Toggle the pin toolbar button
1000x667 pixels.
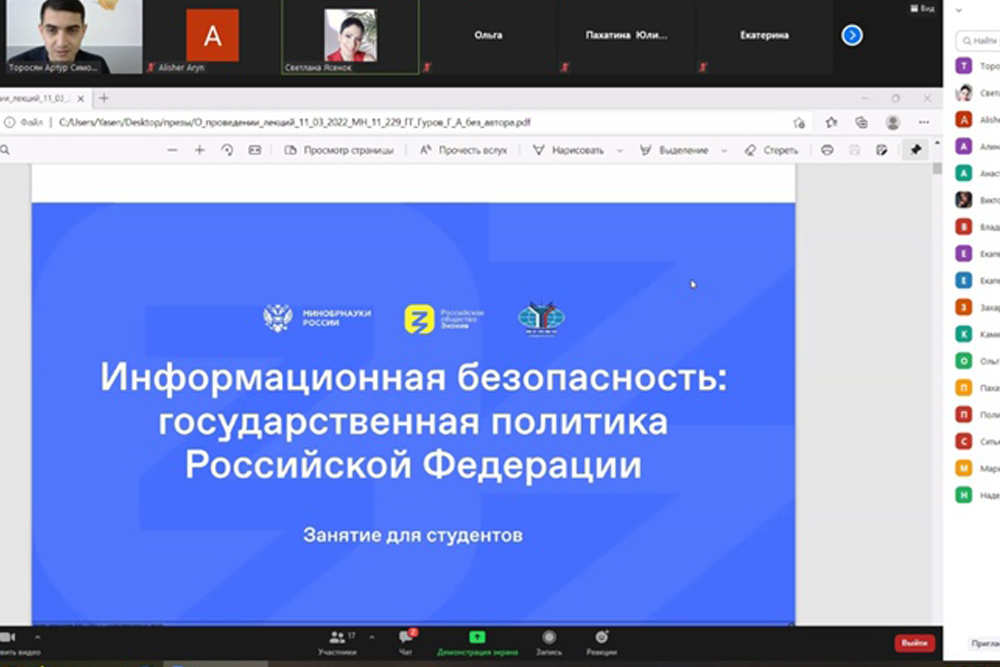coord(915,150)
